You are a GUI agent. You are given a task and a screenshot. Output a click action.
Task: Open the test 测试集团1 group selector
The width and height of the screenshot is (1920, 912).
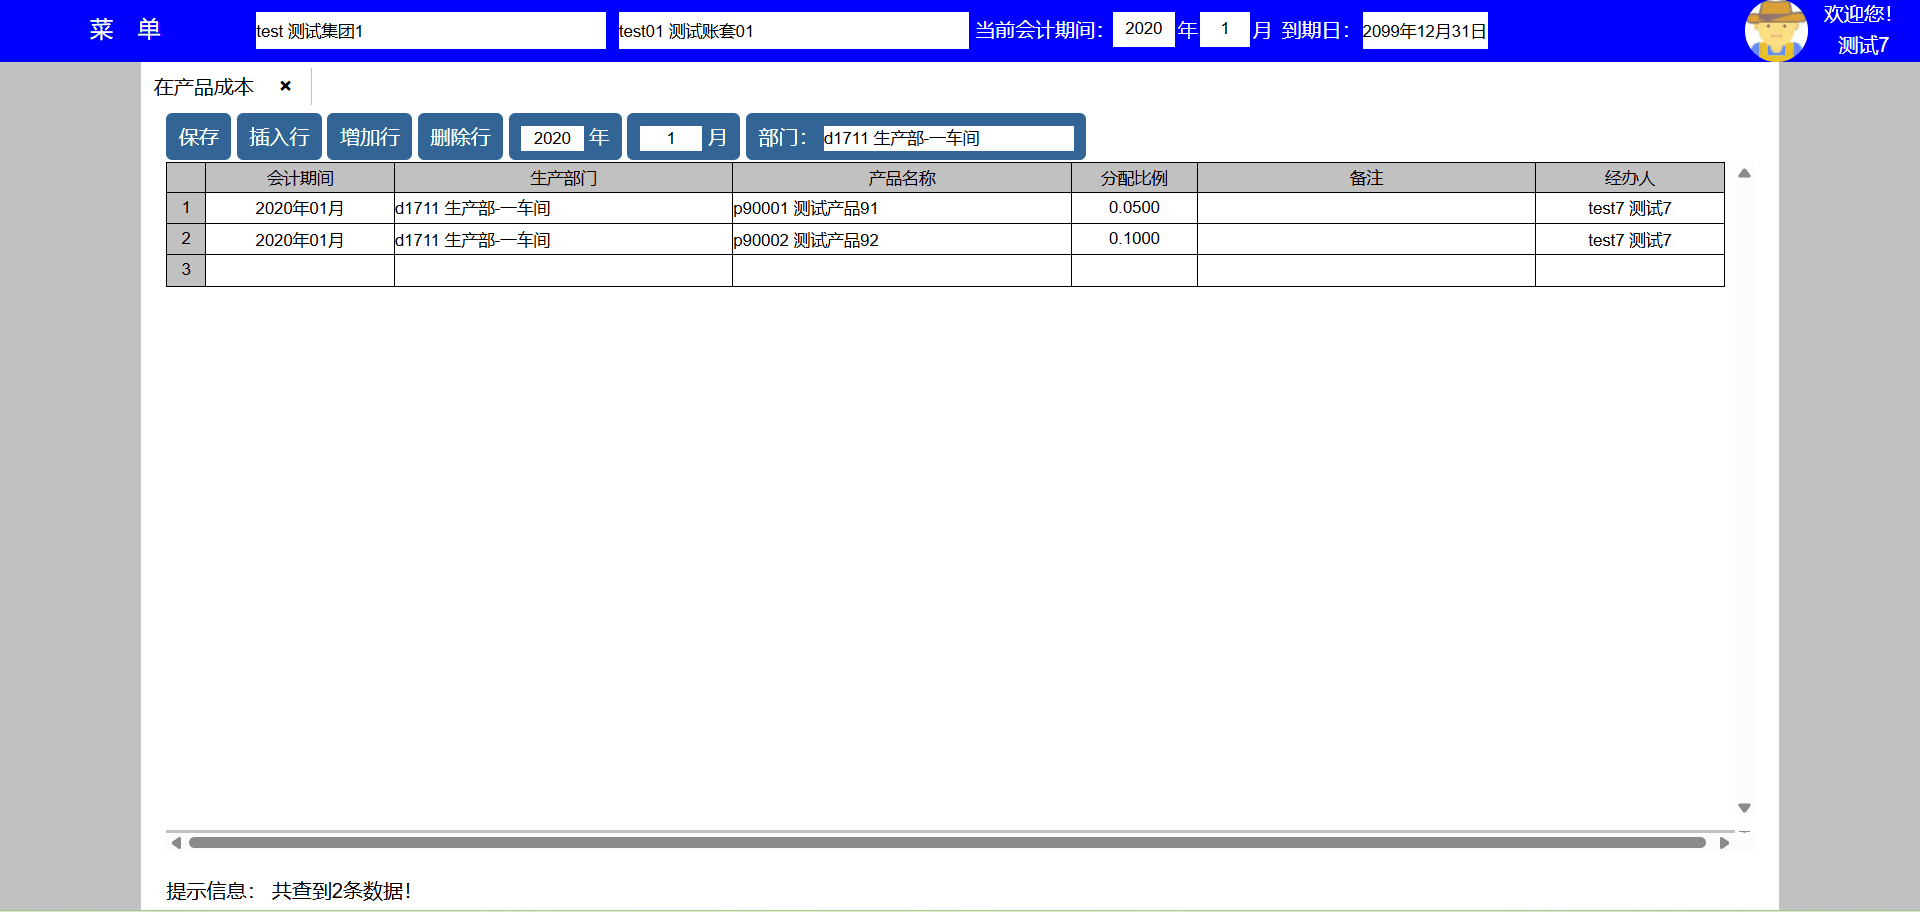pos(430,31)
